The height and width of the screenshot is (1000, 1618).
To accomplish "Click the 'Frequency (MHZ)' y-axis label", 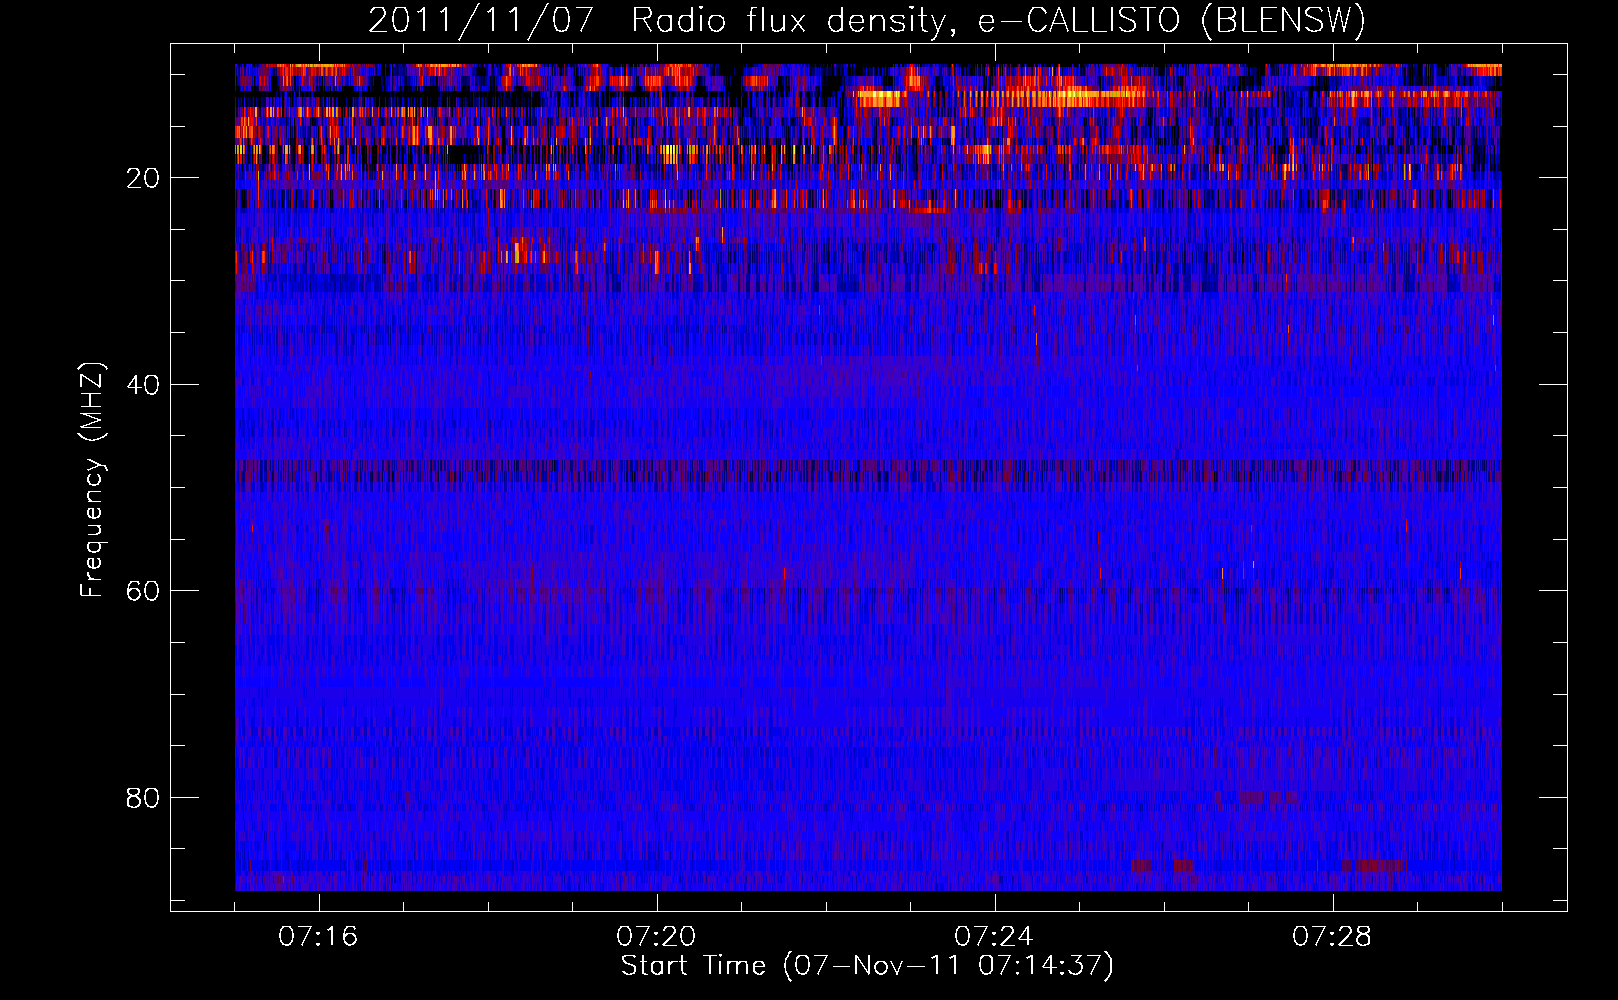I will pos(92,480).
